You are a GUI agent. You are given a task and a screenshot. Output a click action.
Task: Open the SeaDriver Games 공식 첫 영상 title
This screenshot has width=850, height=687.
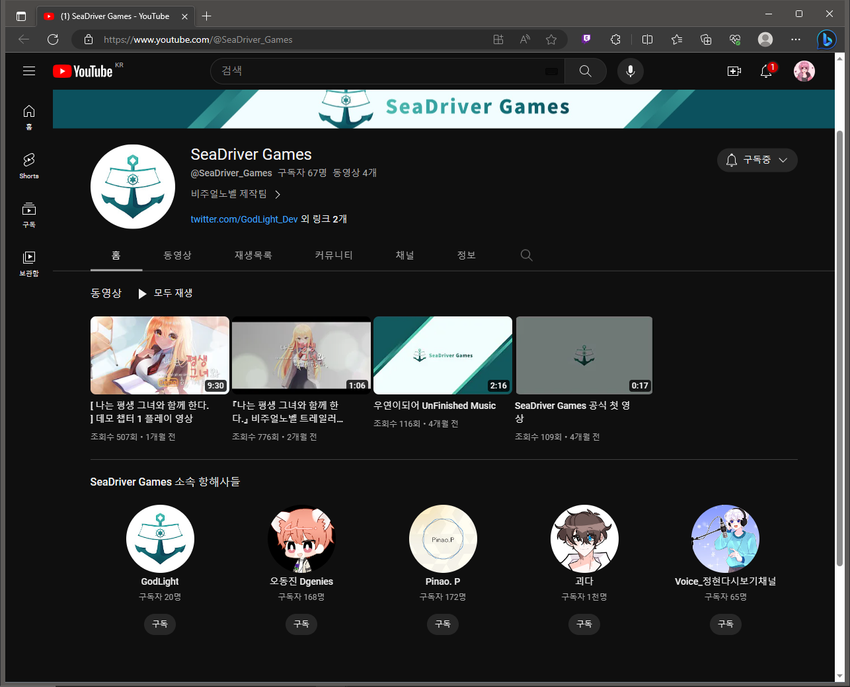(572, 412)
